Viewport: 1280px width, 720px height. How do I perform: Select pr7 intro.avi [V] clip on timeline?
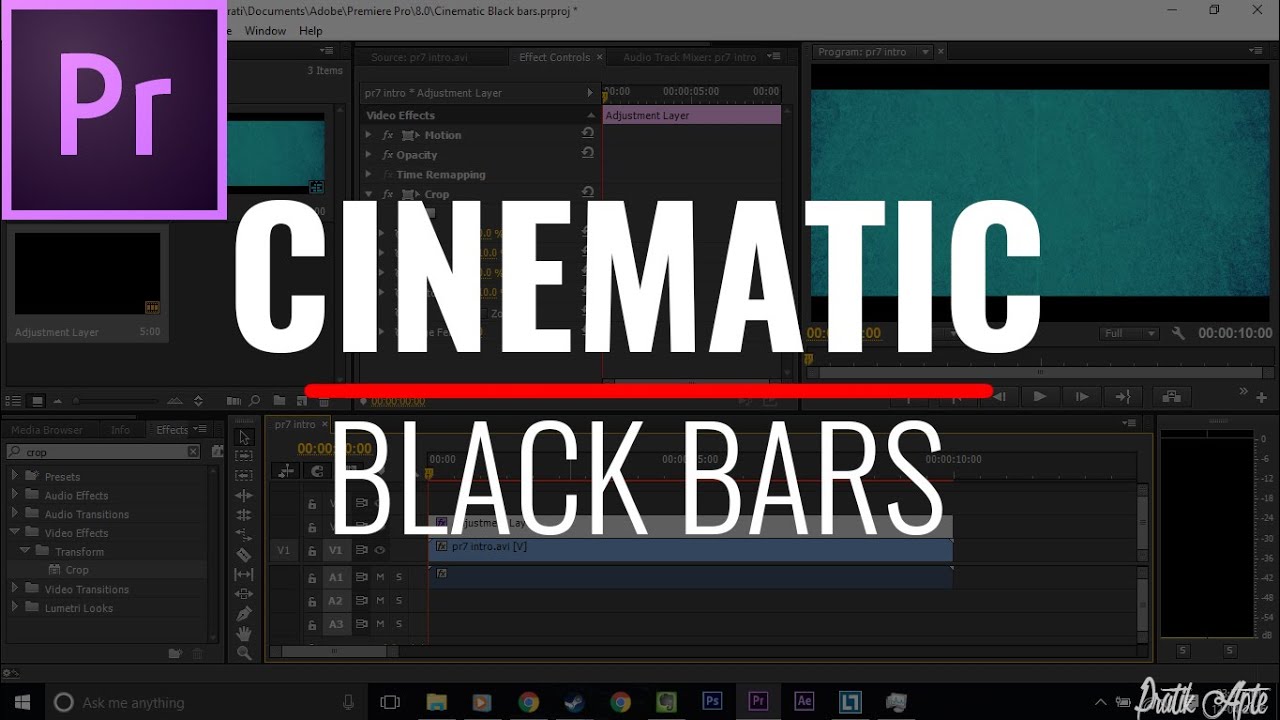[690, 548]
